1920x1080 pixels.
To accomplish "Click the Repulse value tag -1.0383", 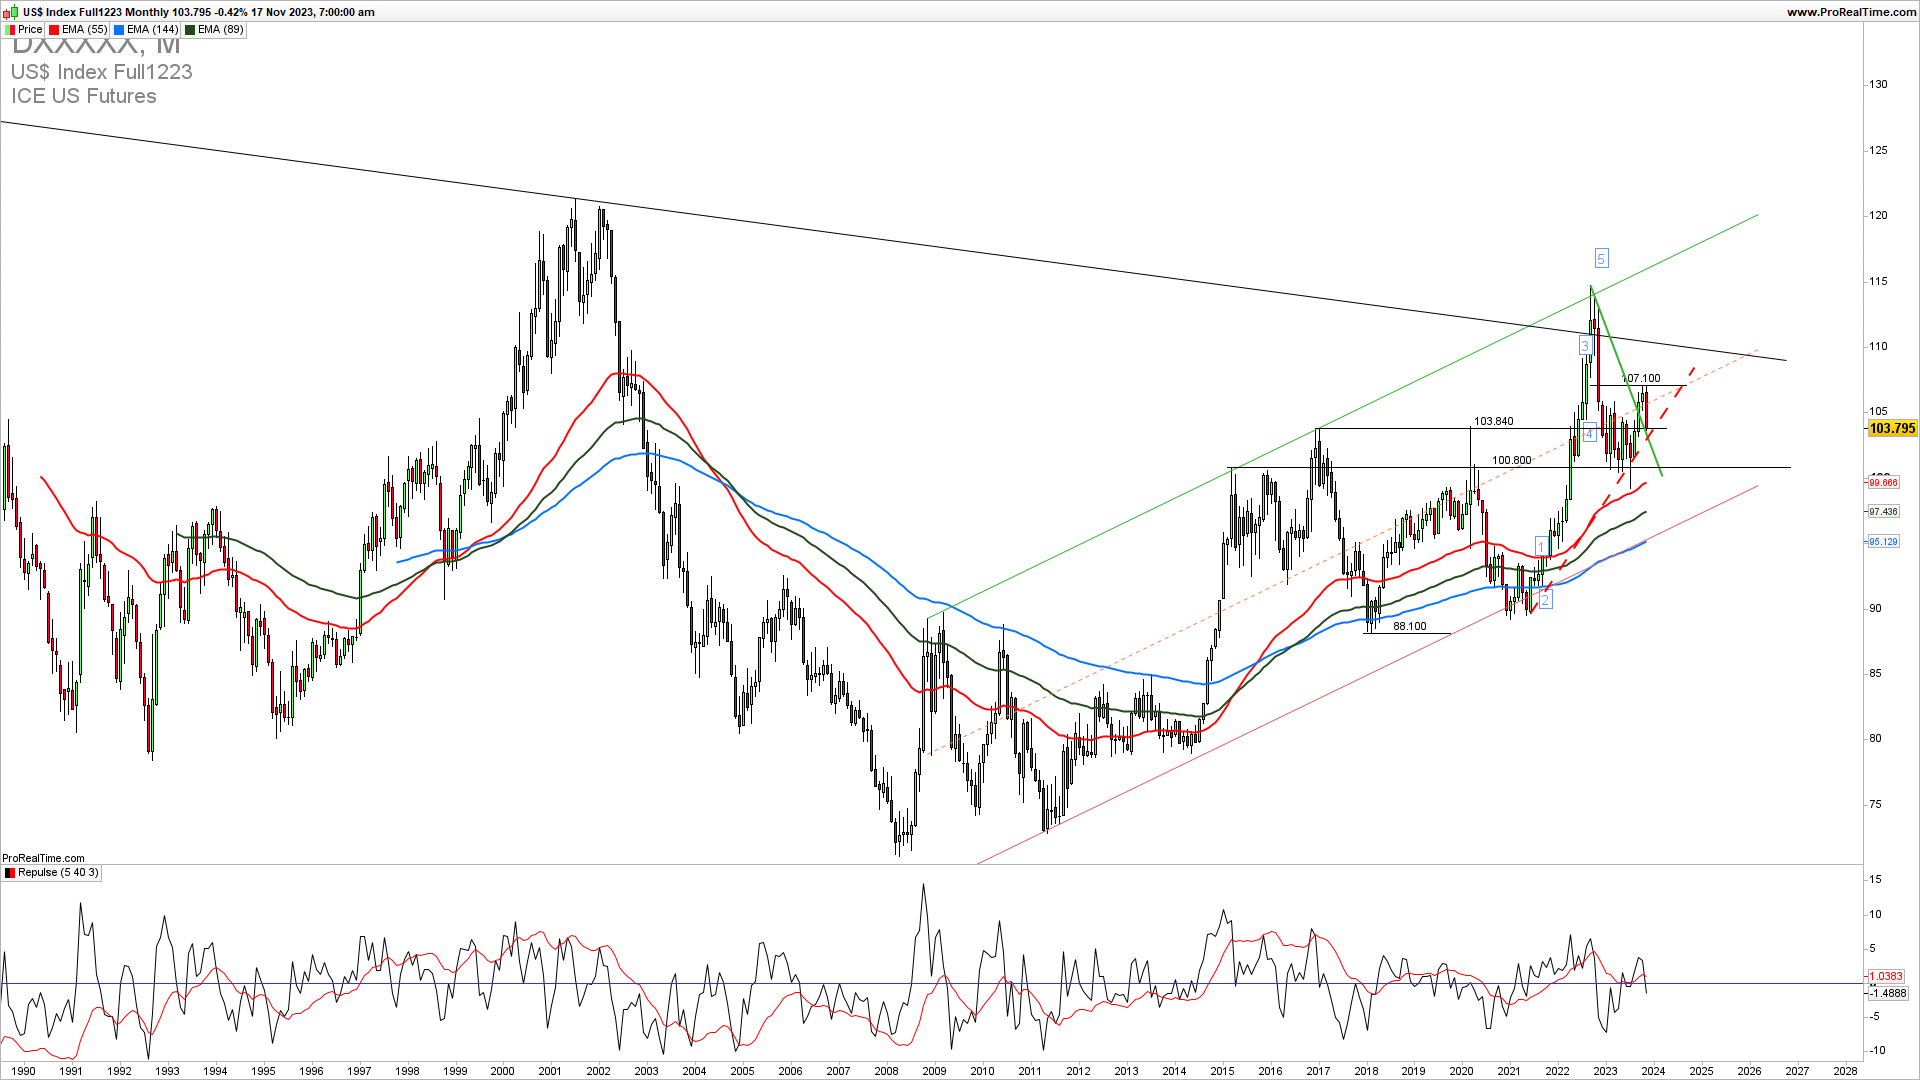I will (1886, 976).
